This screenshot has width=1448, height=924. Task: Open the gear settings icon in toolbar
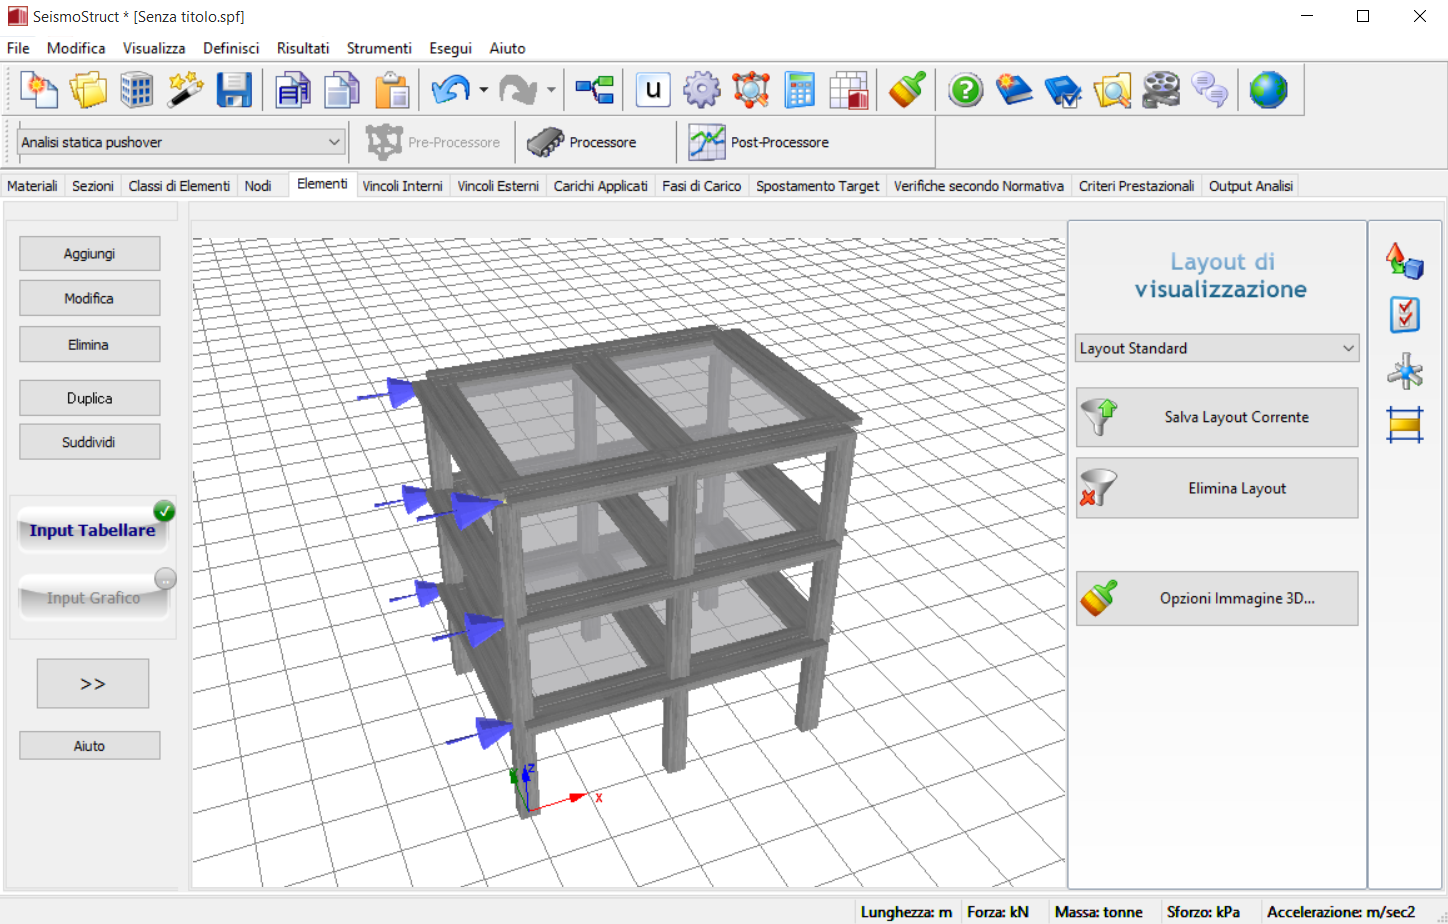(701, 90)
